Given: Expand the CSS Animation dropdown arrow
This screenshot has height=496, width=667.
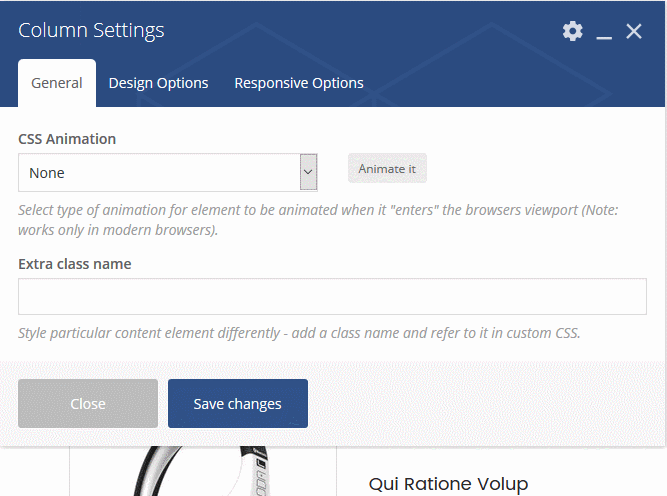Looking at the screenshot, I should (308, 172).
